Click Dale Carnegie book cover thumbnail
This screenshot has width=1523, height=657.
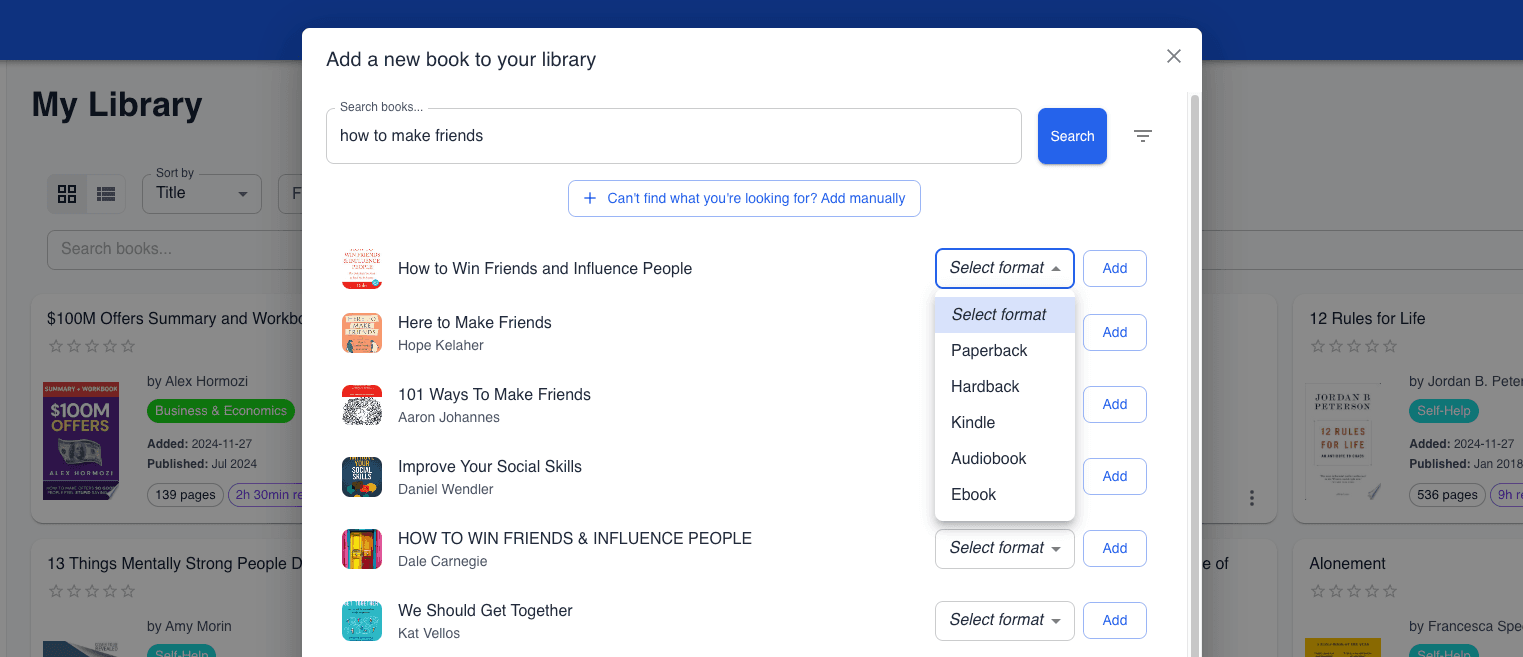[362, 549]
